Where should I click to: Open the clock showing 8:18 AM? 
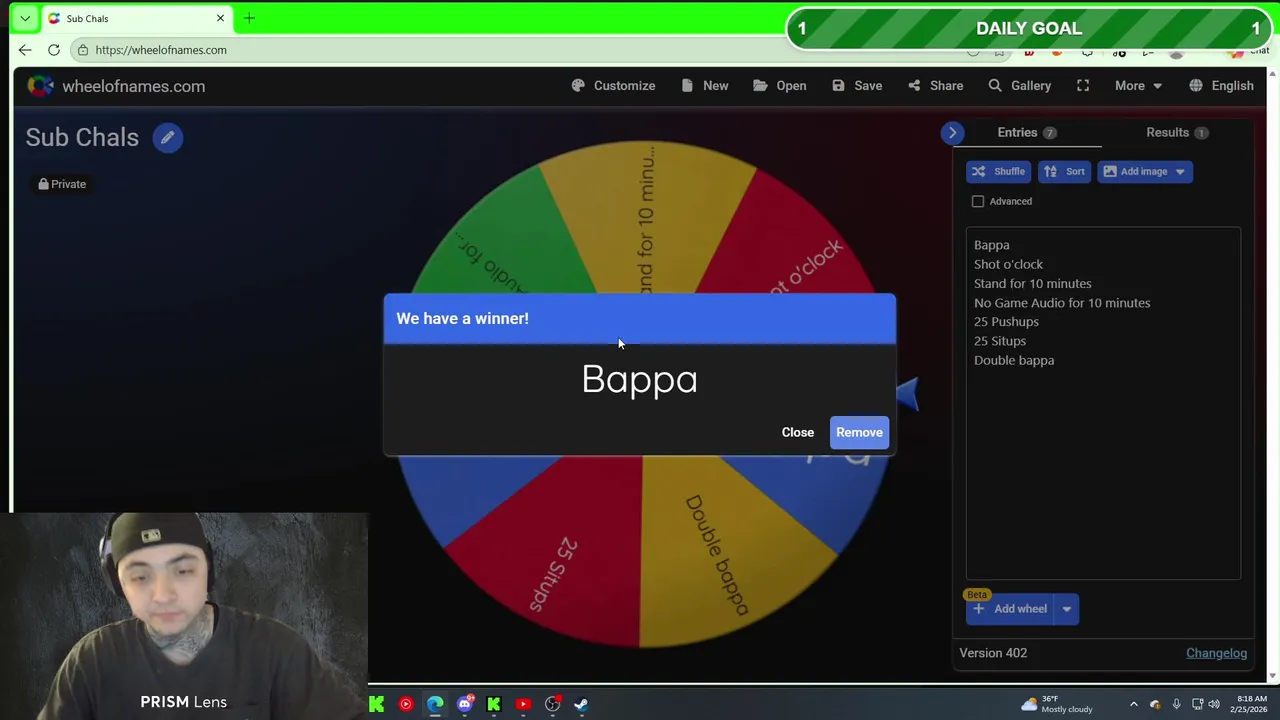(1251, 704)
